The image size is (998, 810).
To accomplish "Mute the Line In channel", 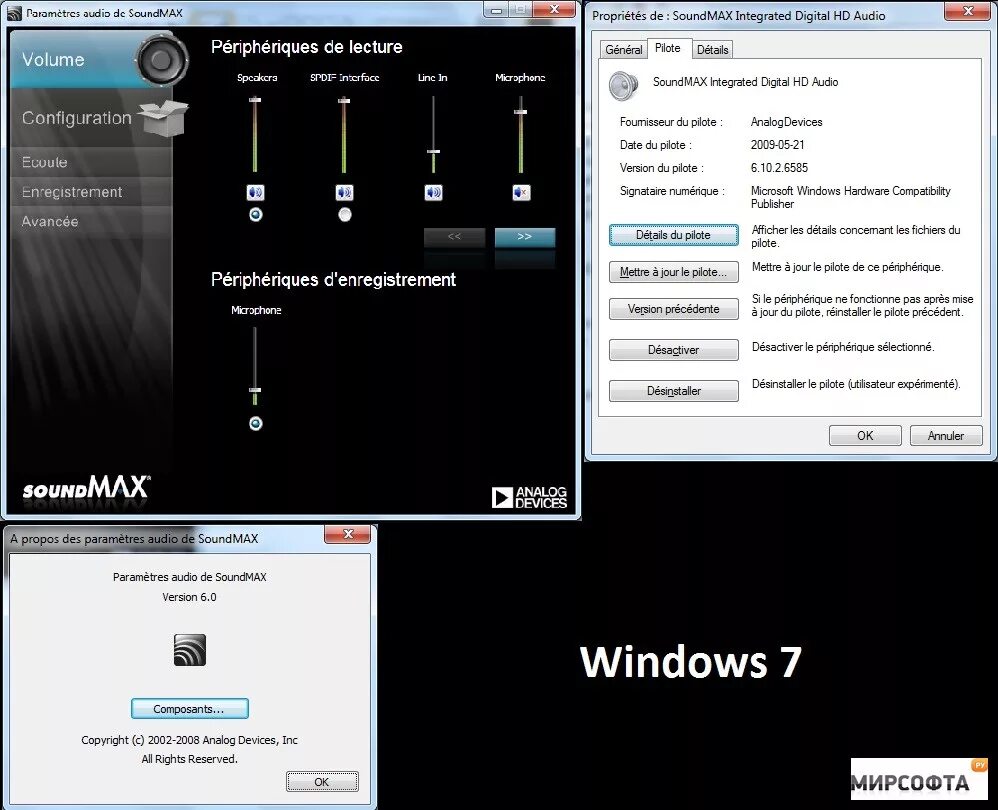I will [433, 192].
